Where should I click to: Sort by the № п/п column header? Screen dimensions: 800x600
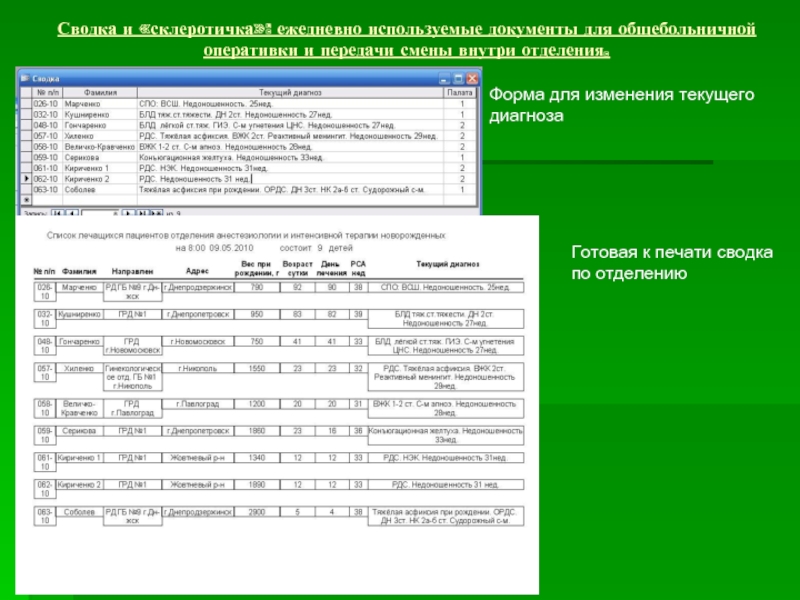[47, 92]
